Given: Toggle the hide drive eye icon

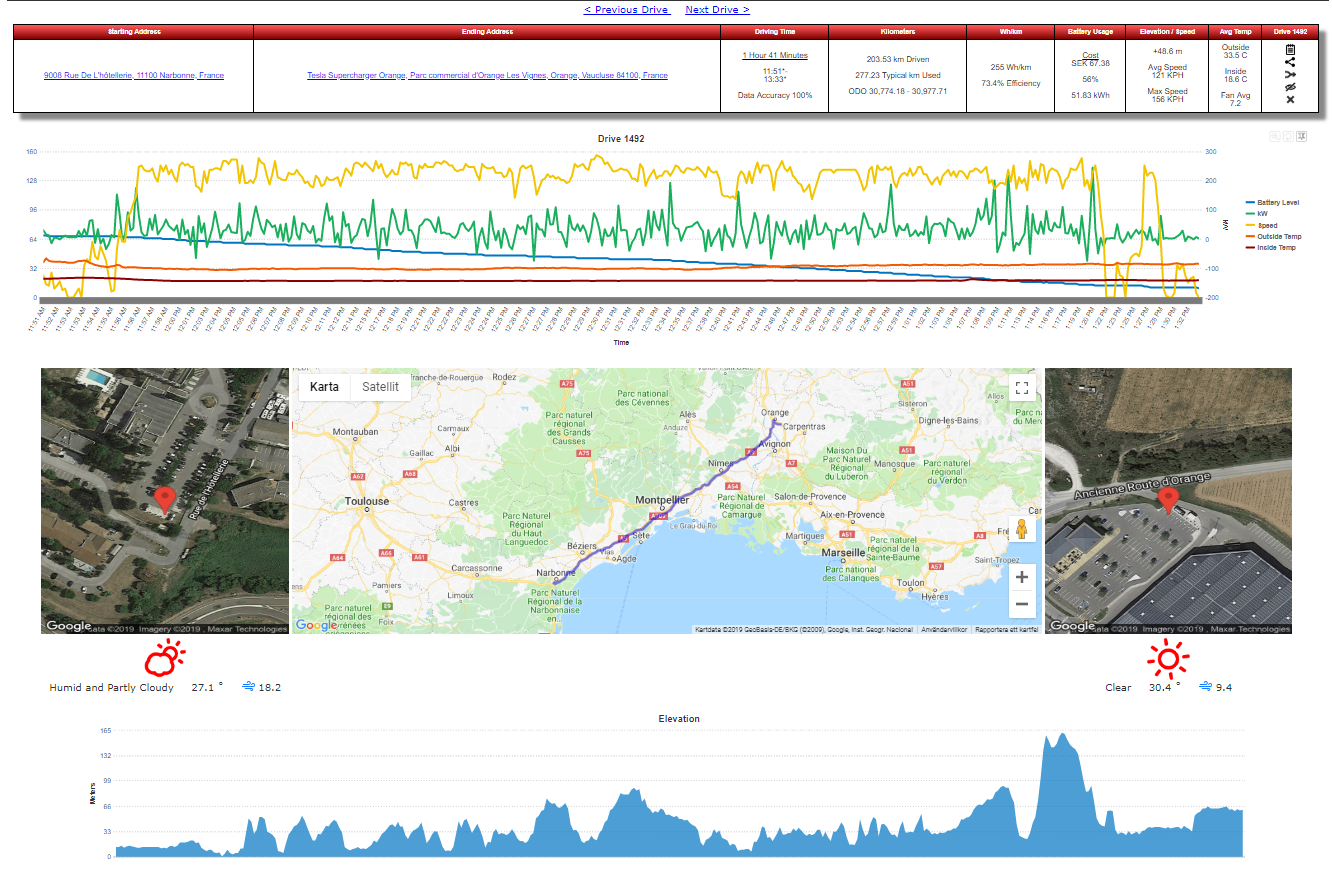Looking at the screenshot, I should click(1290, 87).
